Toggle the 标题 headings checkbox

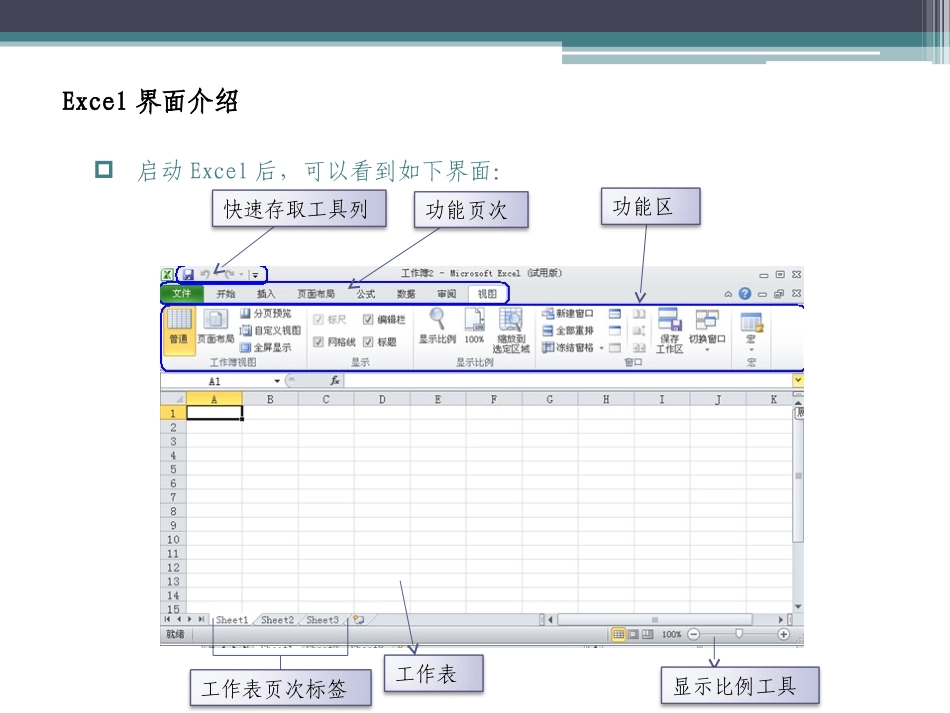[368, 342]
